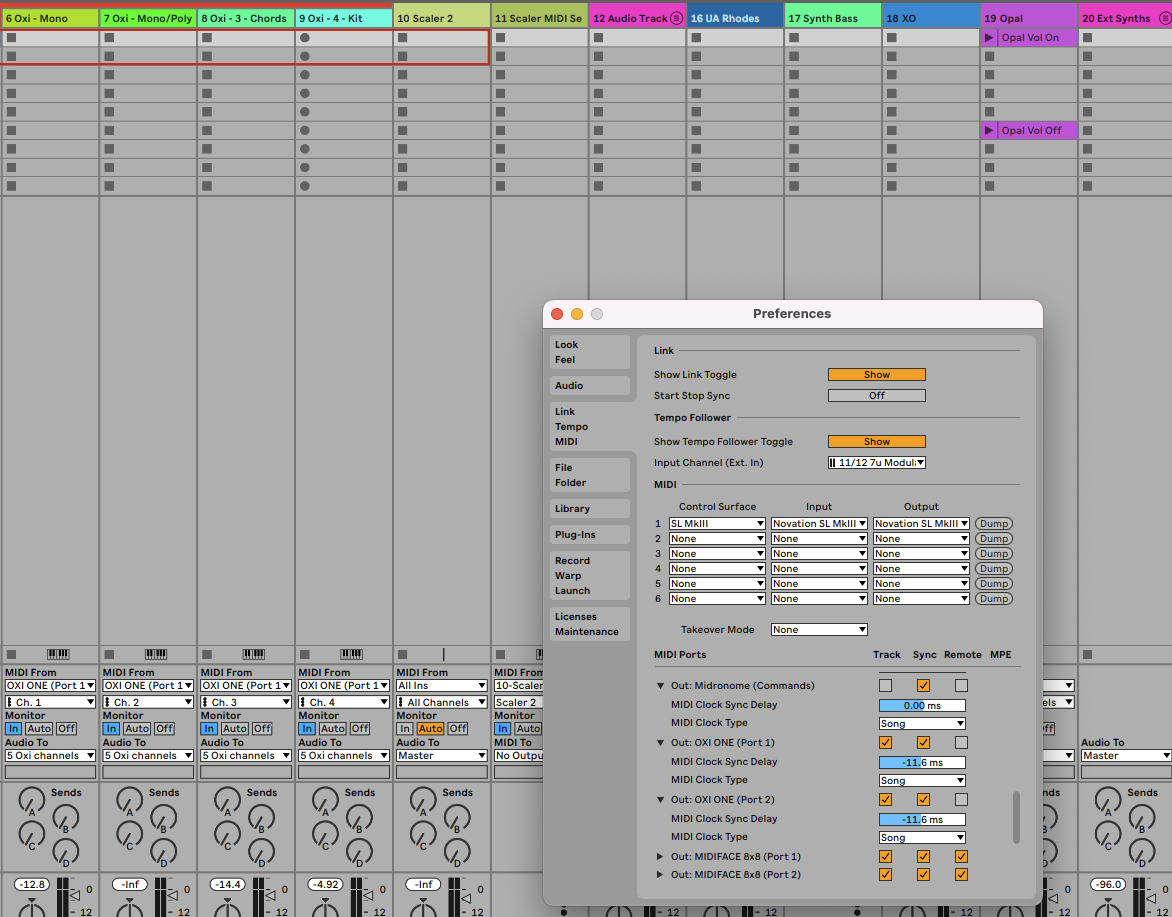Open Library preferences tab

click(589, 509)
